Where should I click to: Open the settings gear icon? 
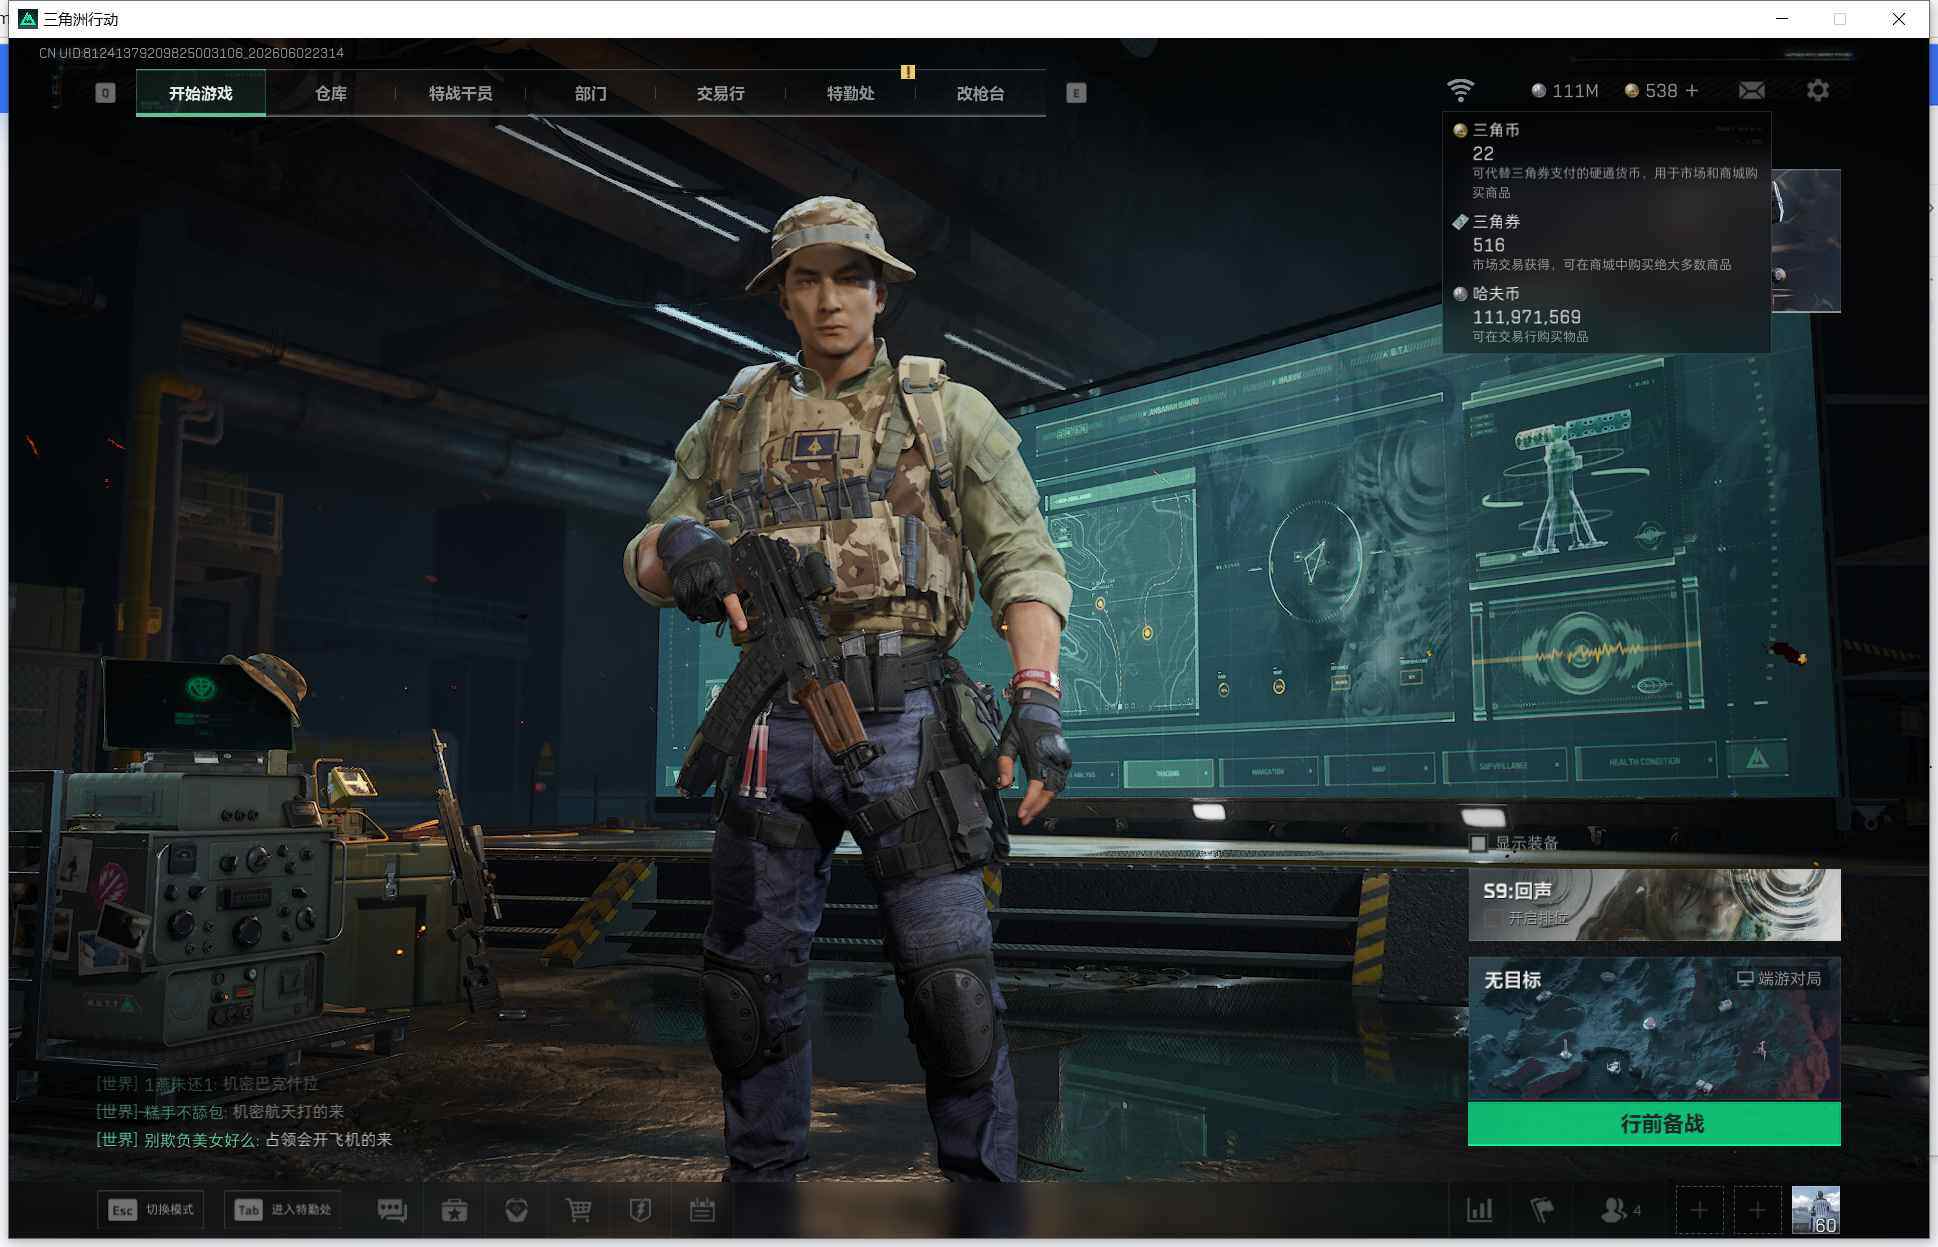(x=1818, y=90)
